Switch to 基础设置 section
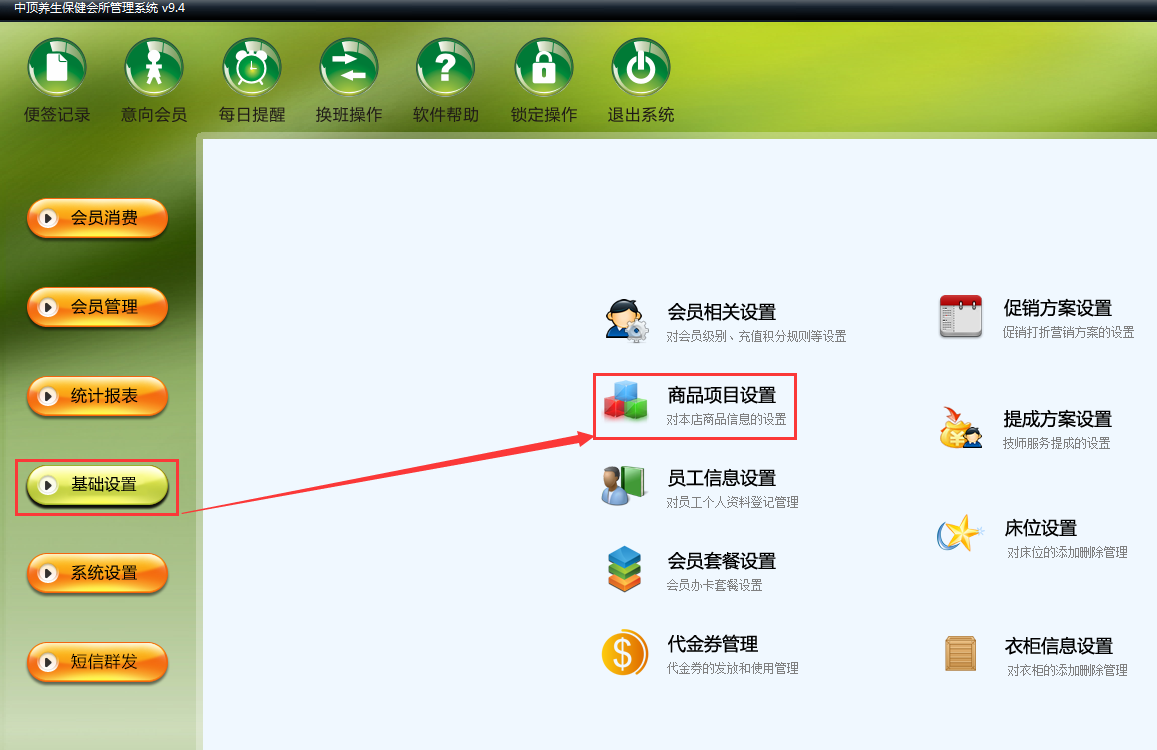Viewport: 1157px width, 750px height. click(97, 485)
